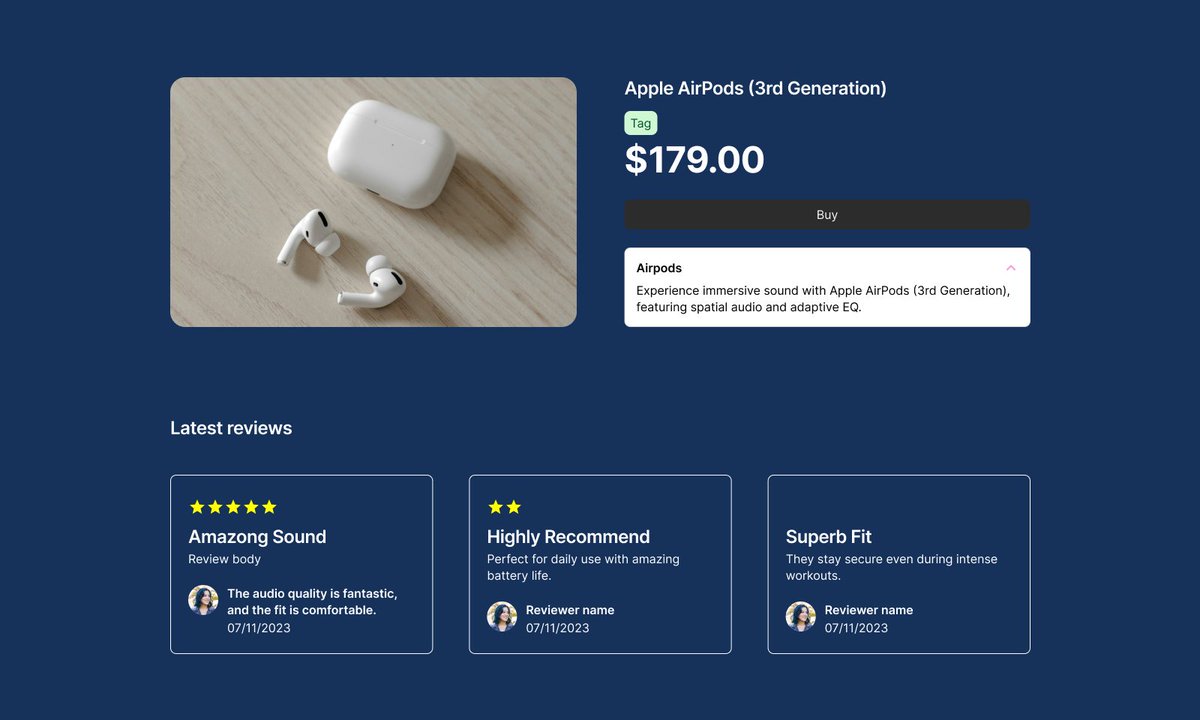1200x720 pixels.
Task: Collapse the Airpods accordion chevron
Action: pyautogui.click(x=1010, y=268)
